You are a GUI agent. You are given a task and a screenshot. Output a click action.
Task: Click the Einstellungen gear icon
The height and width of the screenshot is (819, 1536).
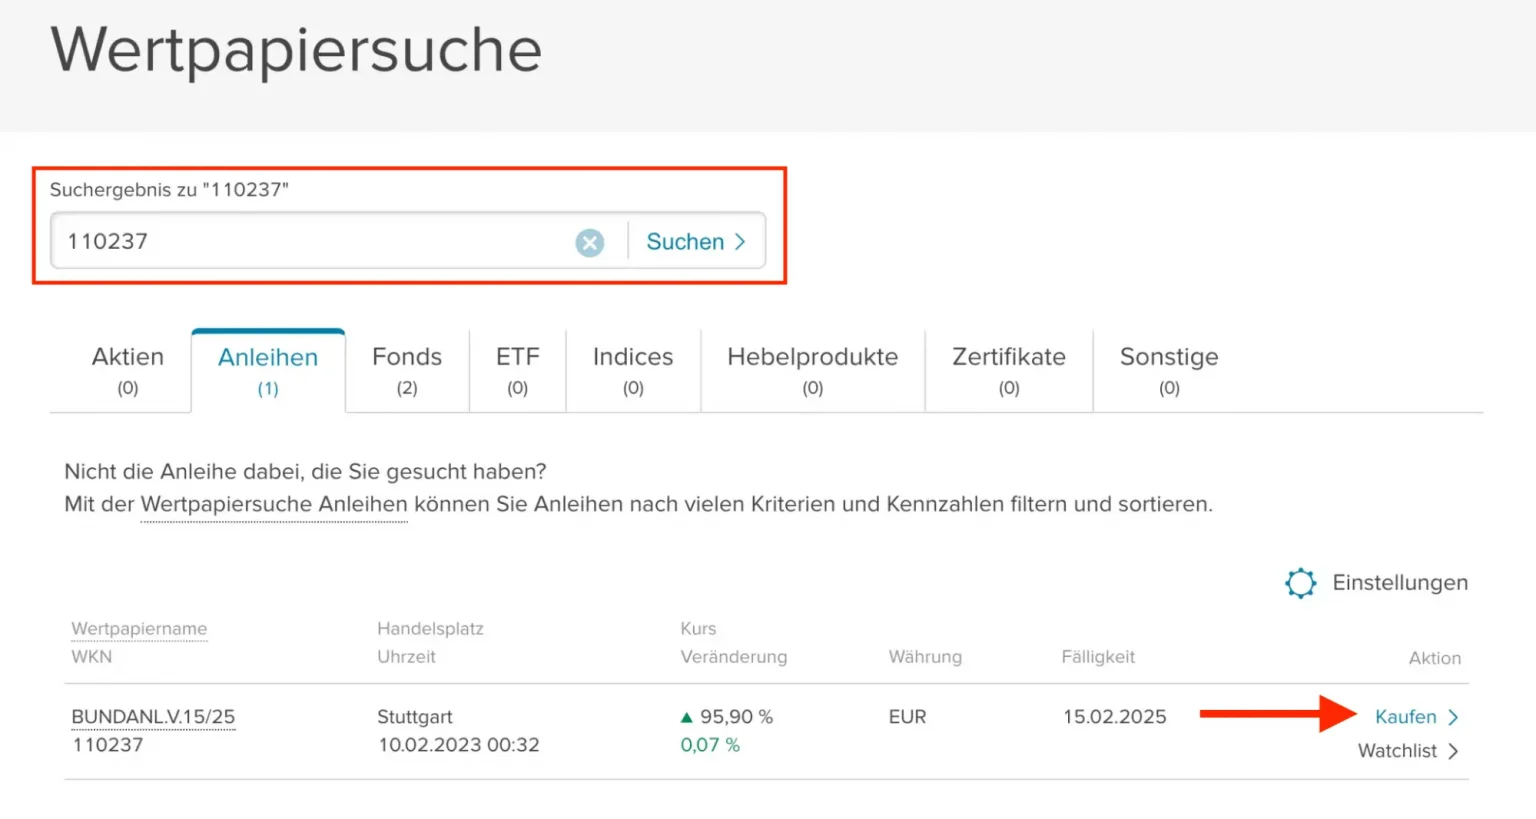point(1300,583)
